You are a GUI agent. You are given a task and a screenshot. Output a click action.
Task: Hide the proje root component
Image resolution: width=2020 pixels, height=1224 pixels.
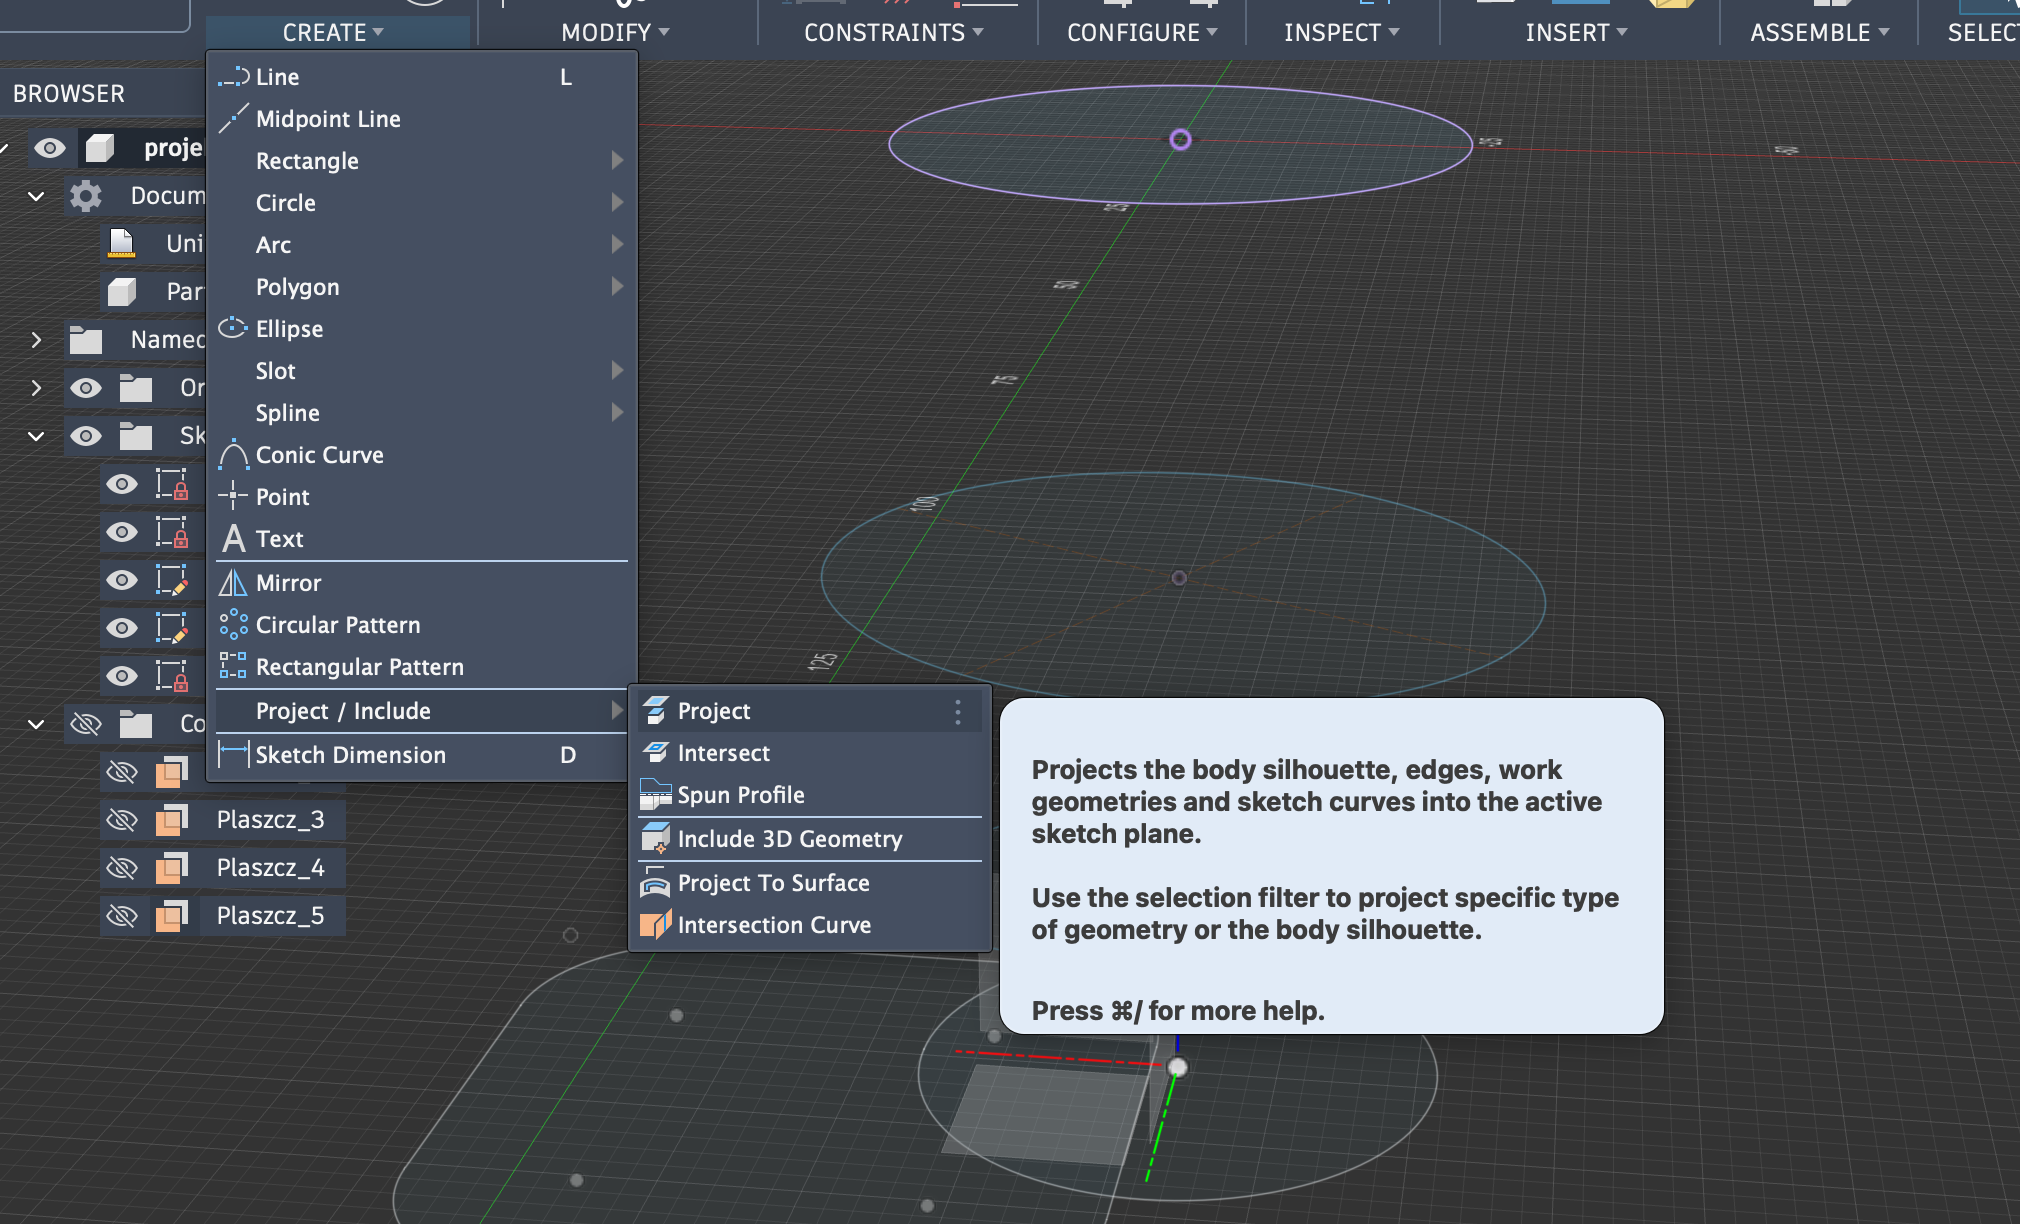(x=49, y=148)
